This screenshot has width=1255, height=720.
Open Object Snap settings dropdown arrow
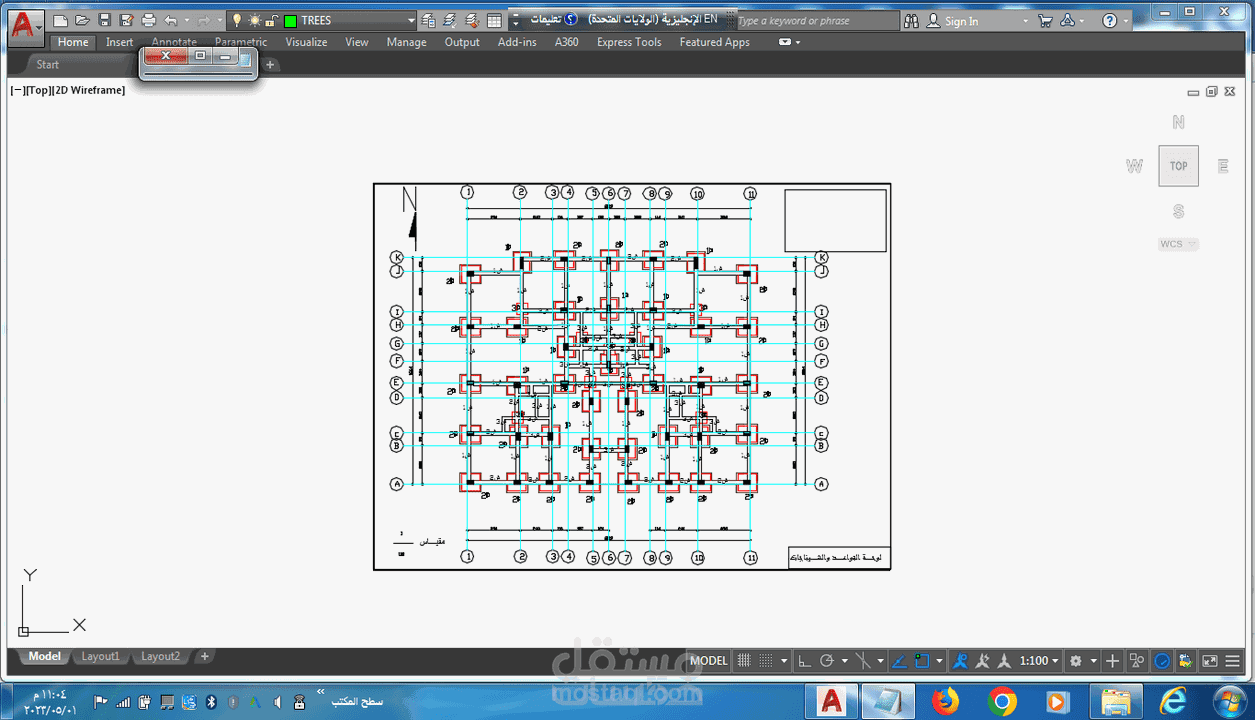click(x=938, y=661)
